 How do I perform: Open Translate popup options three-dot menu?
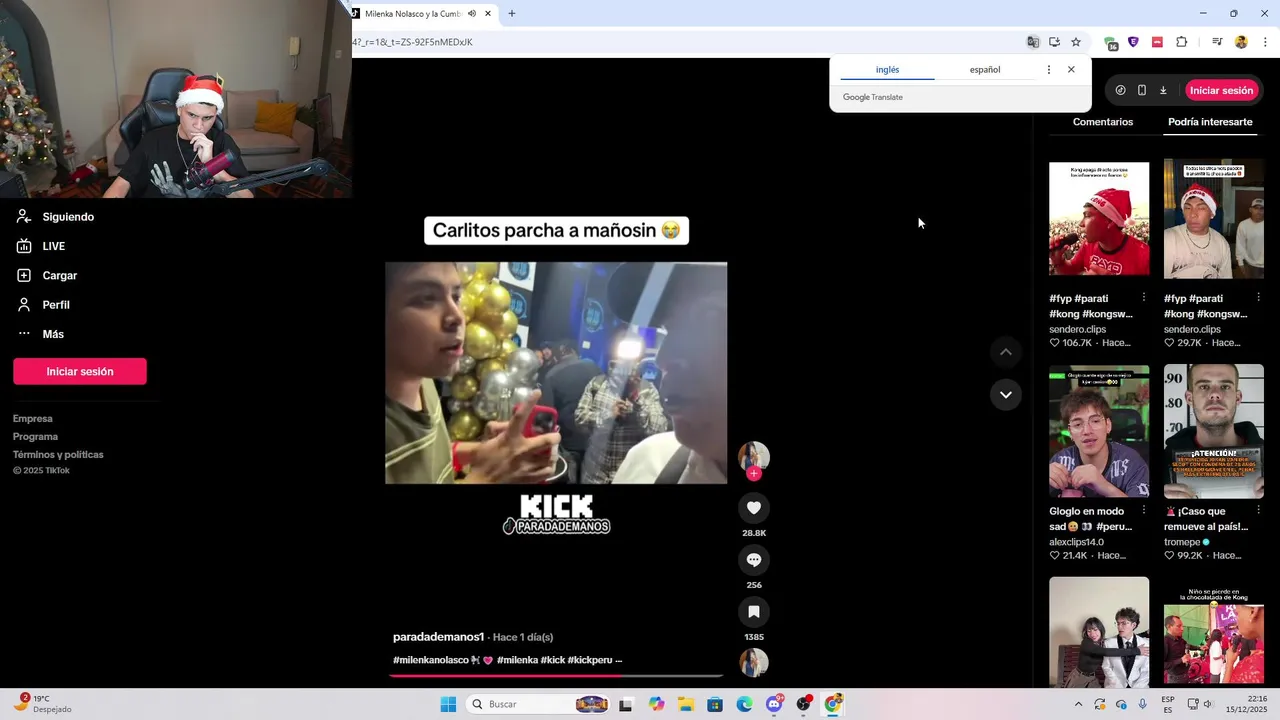1048,70
